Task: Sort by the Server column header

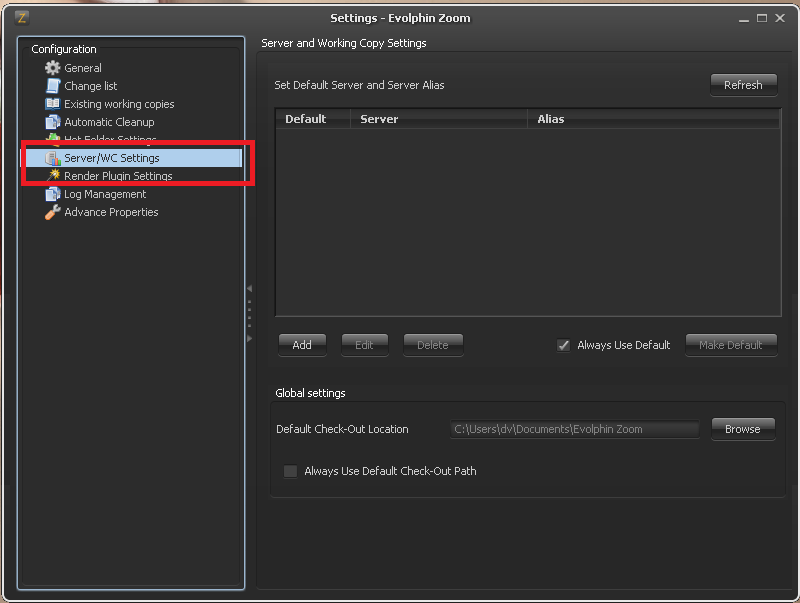Action: (439, 119)
